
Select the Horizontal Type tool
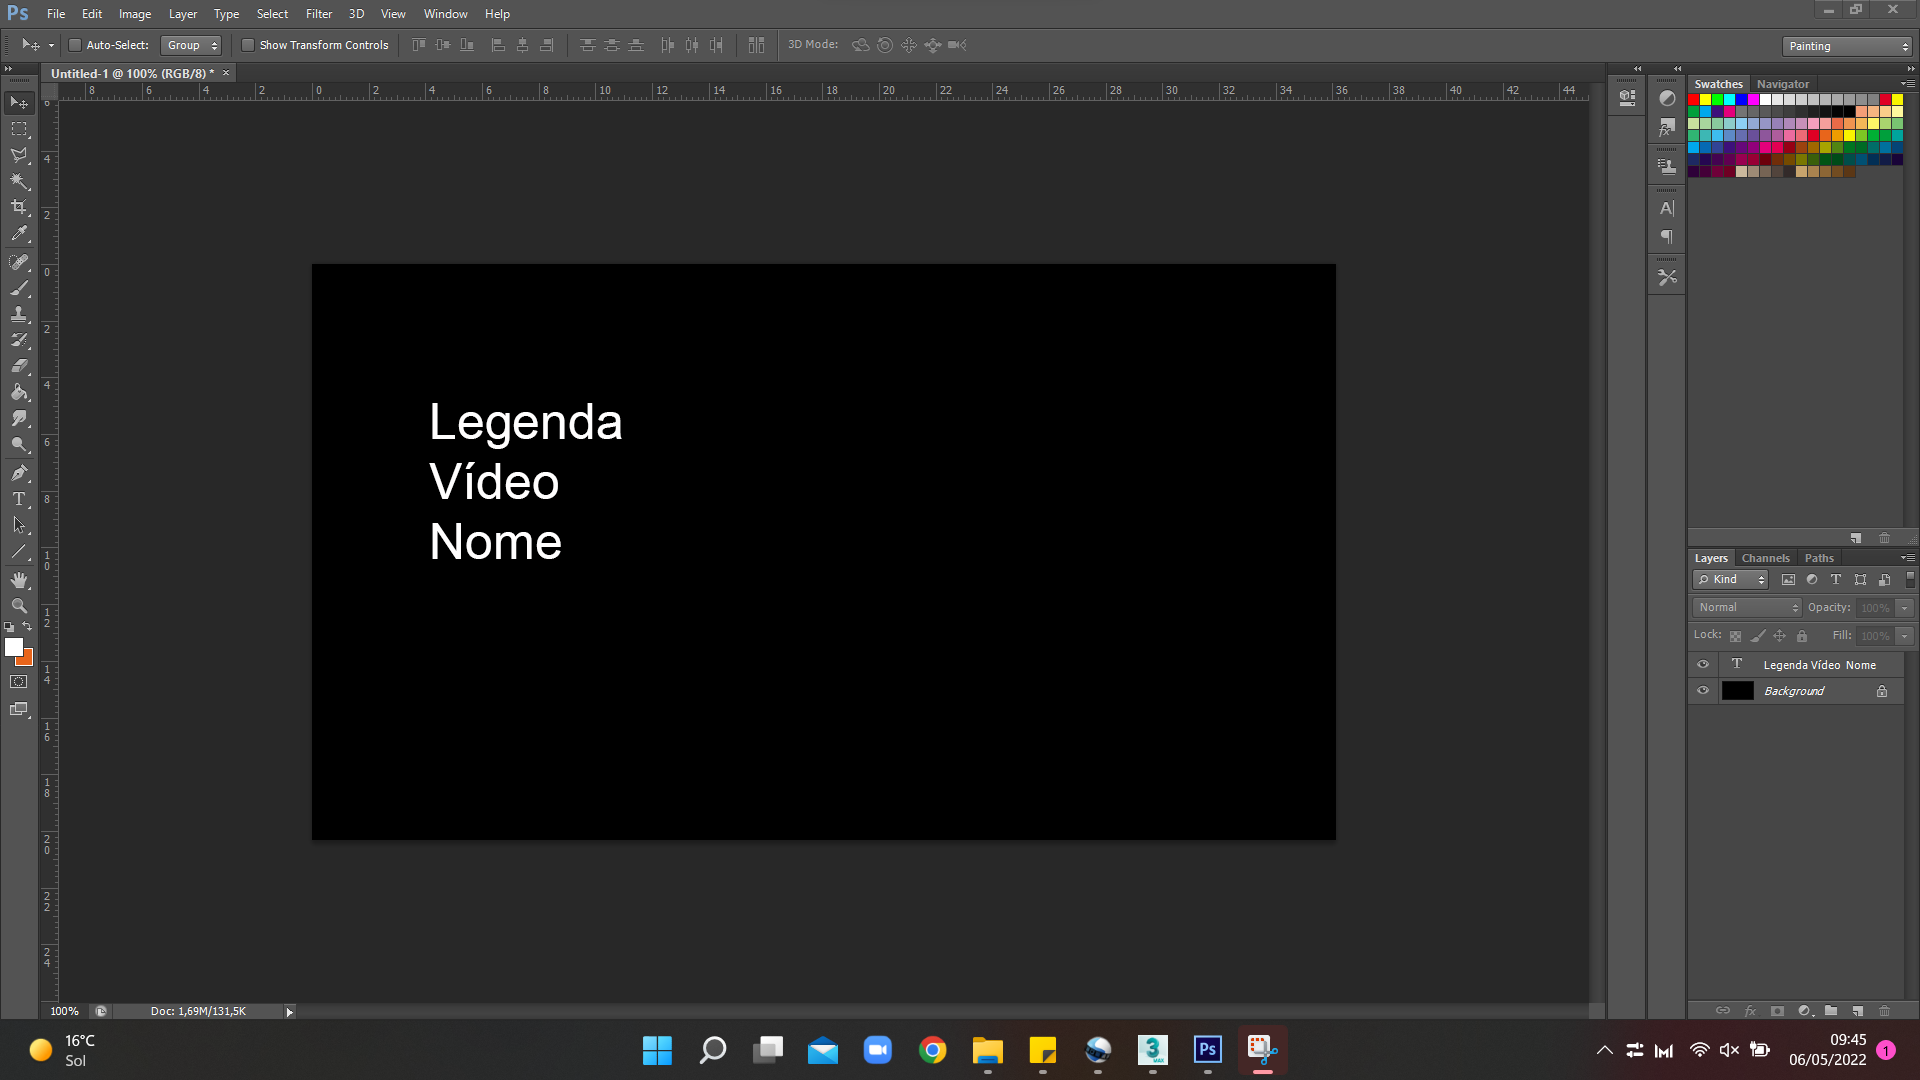(19, 498)
